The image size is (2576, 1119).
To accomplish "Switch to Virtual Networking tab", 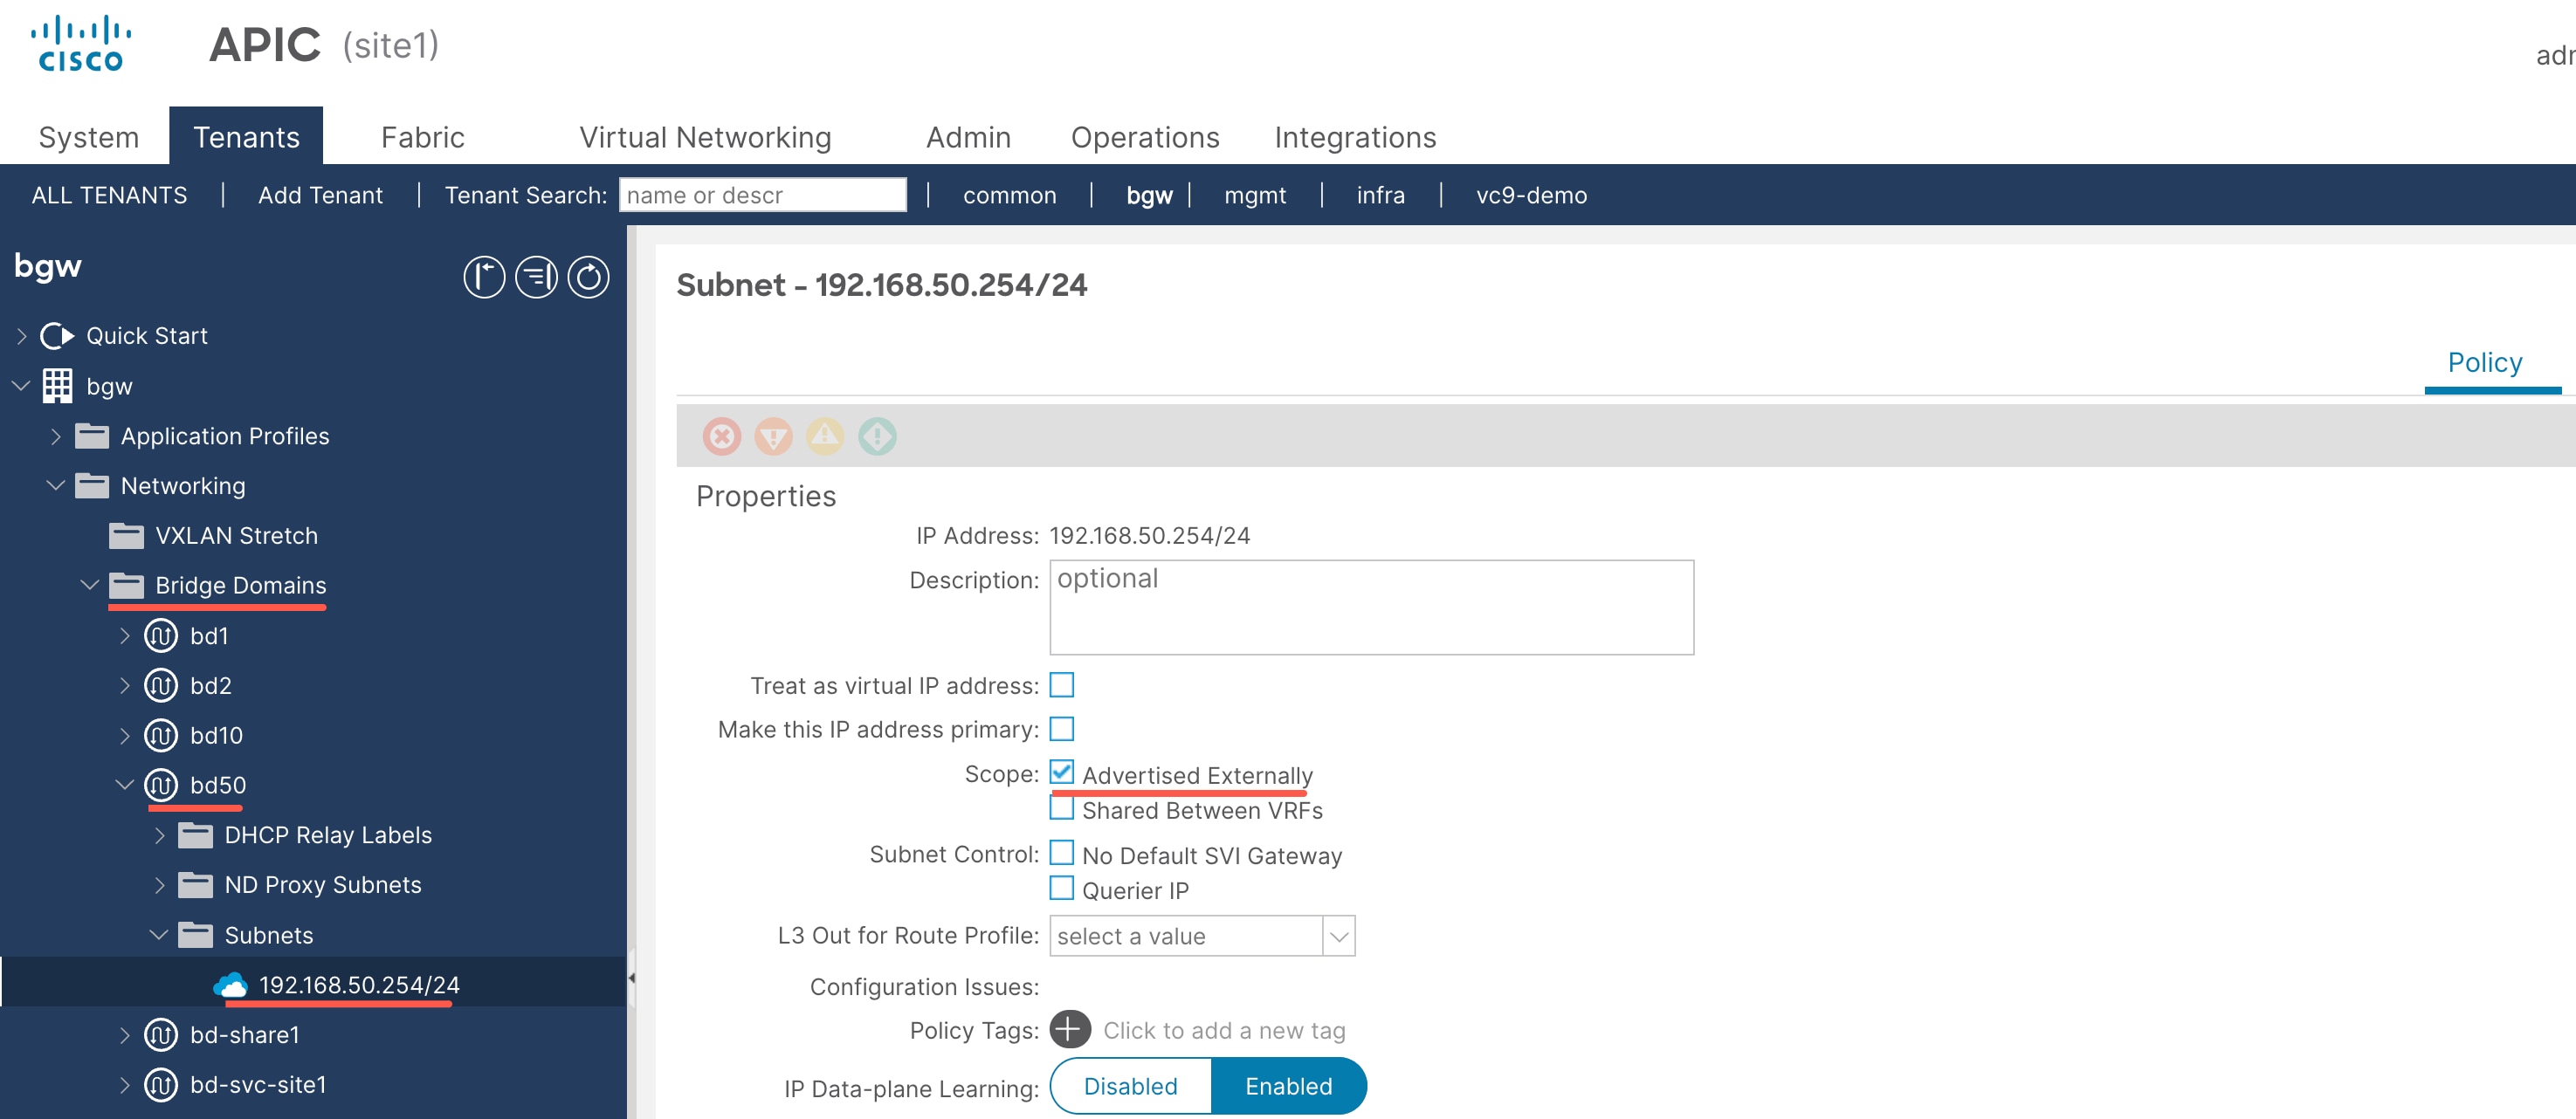I will (x=705, y=137).
